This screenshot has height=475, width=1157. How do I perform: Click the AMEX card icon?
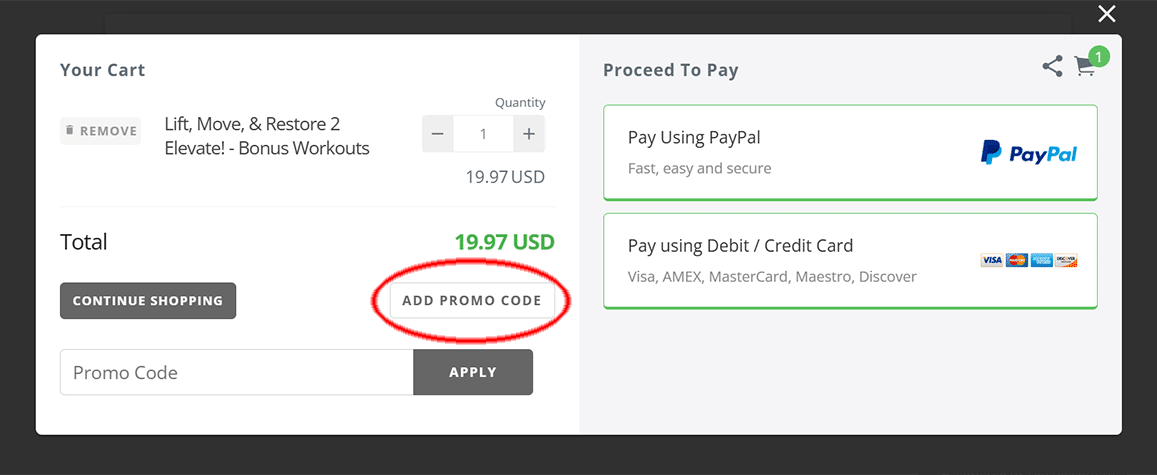(x=1041, y=260)
